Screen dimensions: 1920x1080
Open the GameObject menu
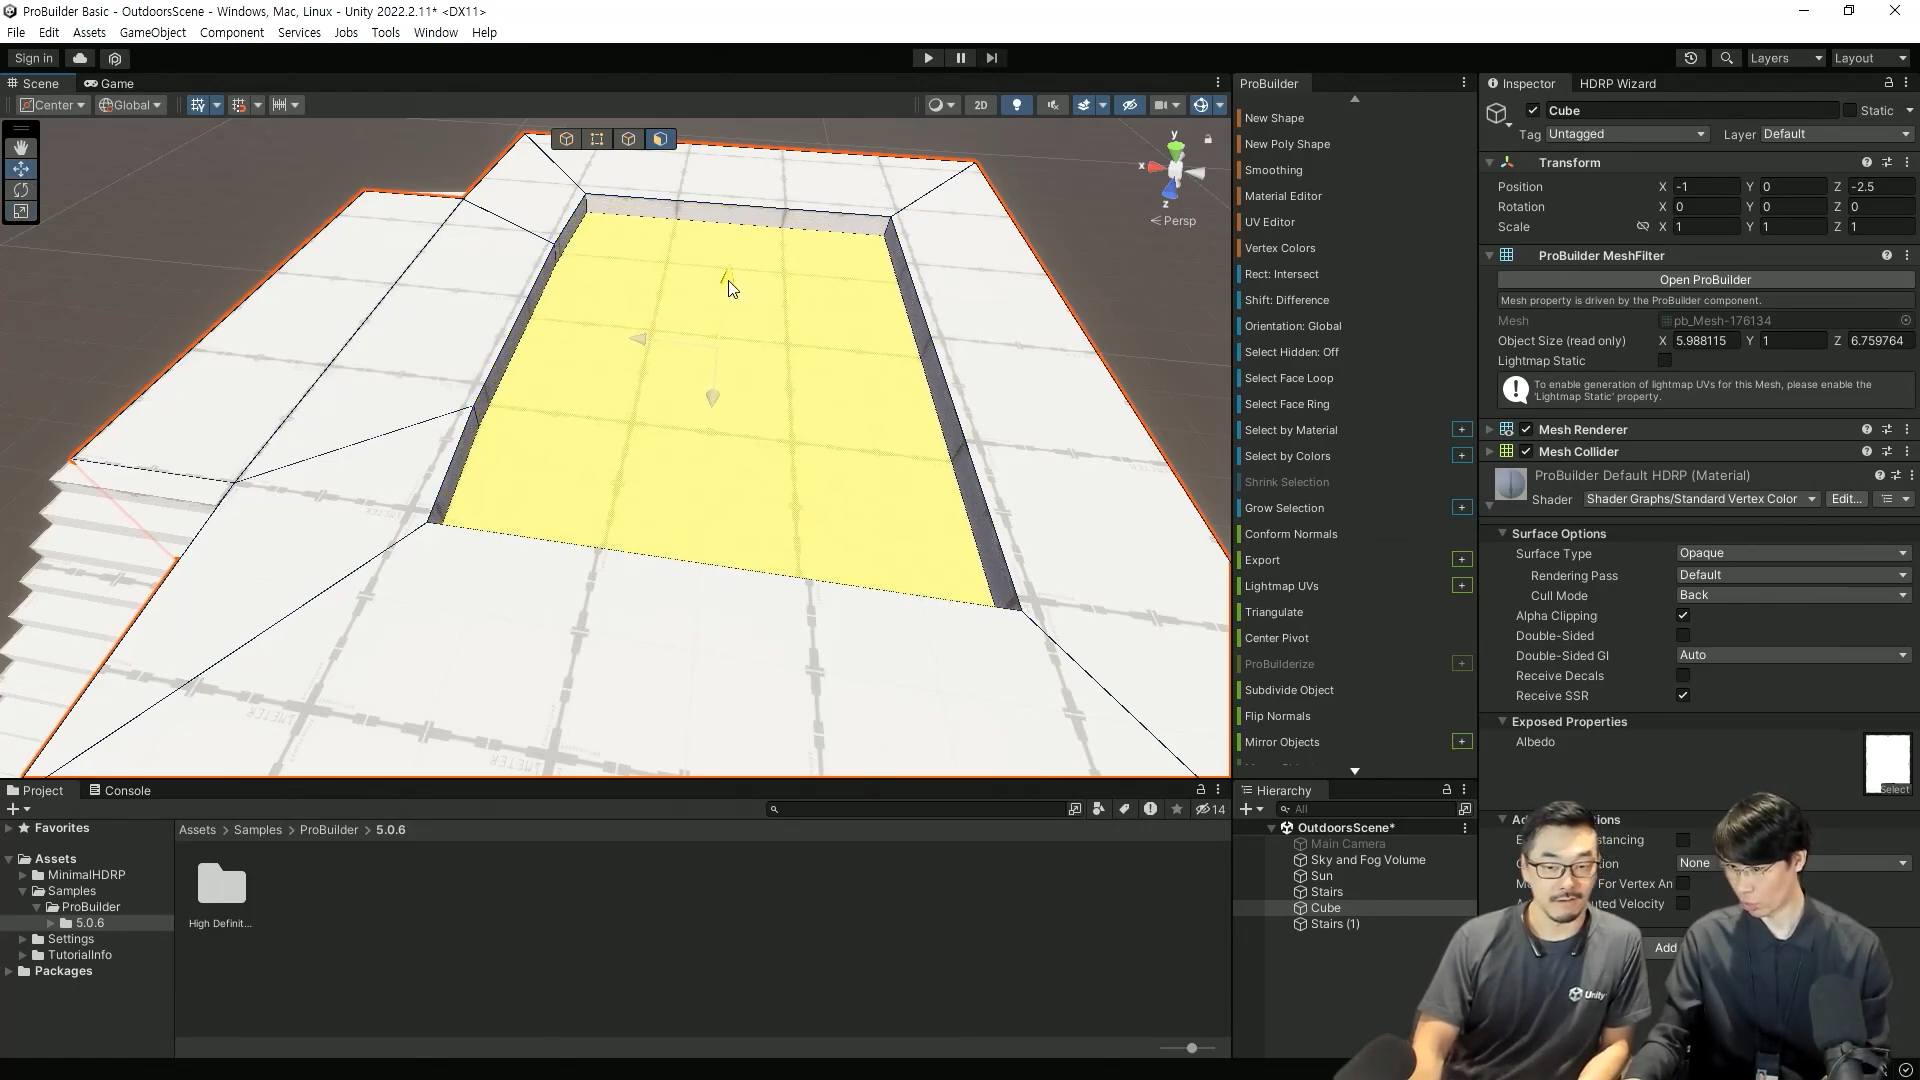(x=152, y=32)
